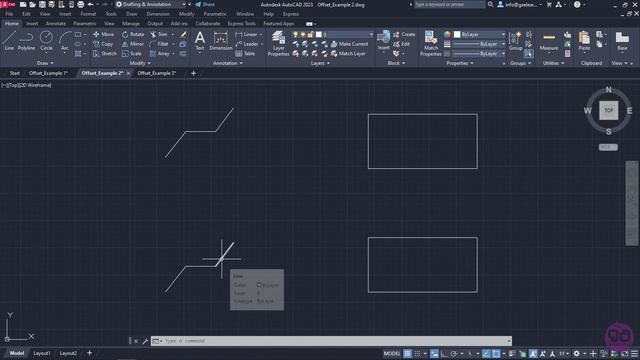Select the Arc tool
Image resolution: width=640 pixels, height=360 pixels.
[65, 41]
